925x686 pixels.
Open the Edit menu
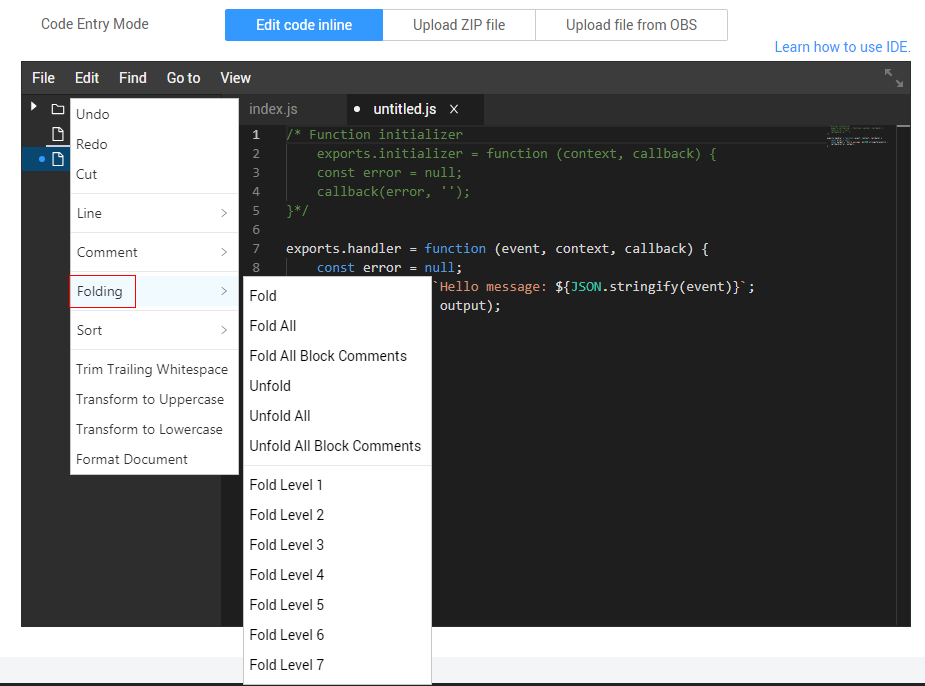coord(87,78)
